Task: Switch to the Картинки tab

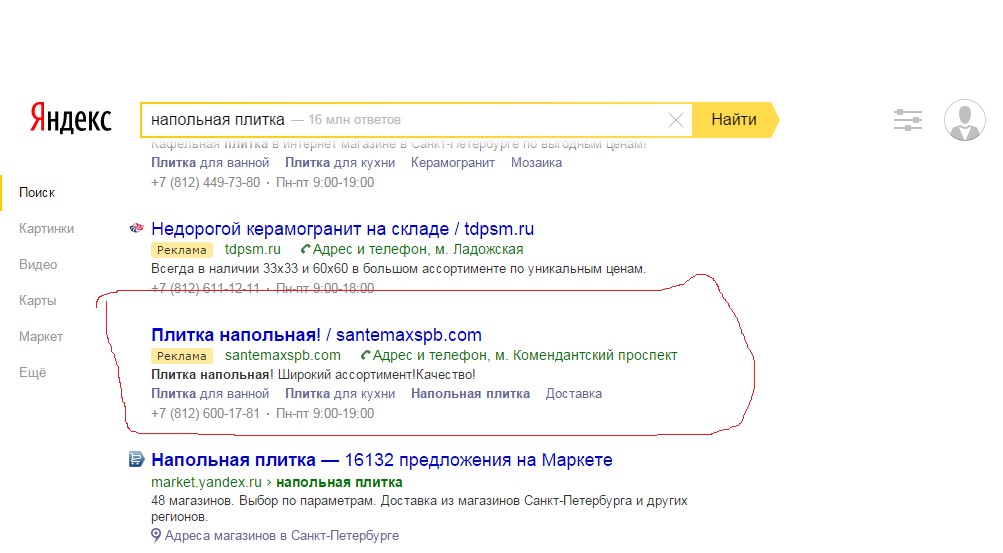Action: point(46,229)
